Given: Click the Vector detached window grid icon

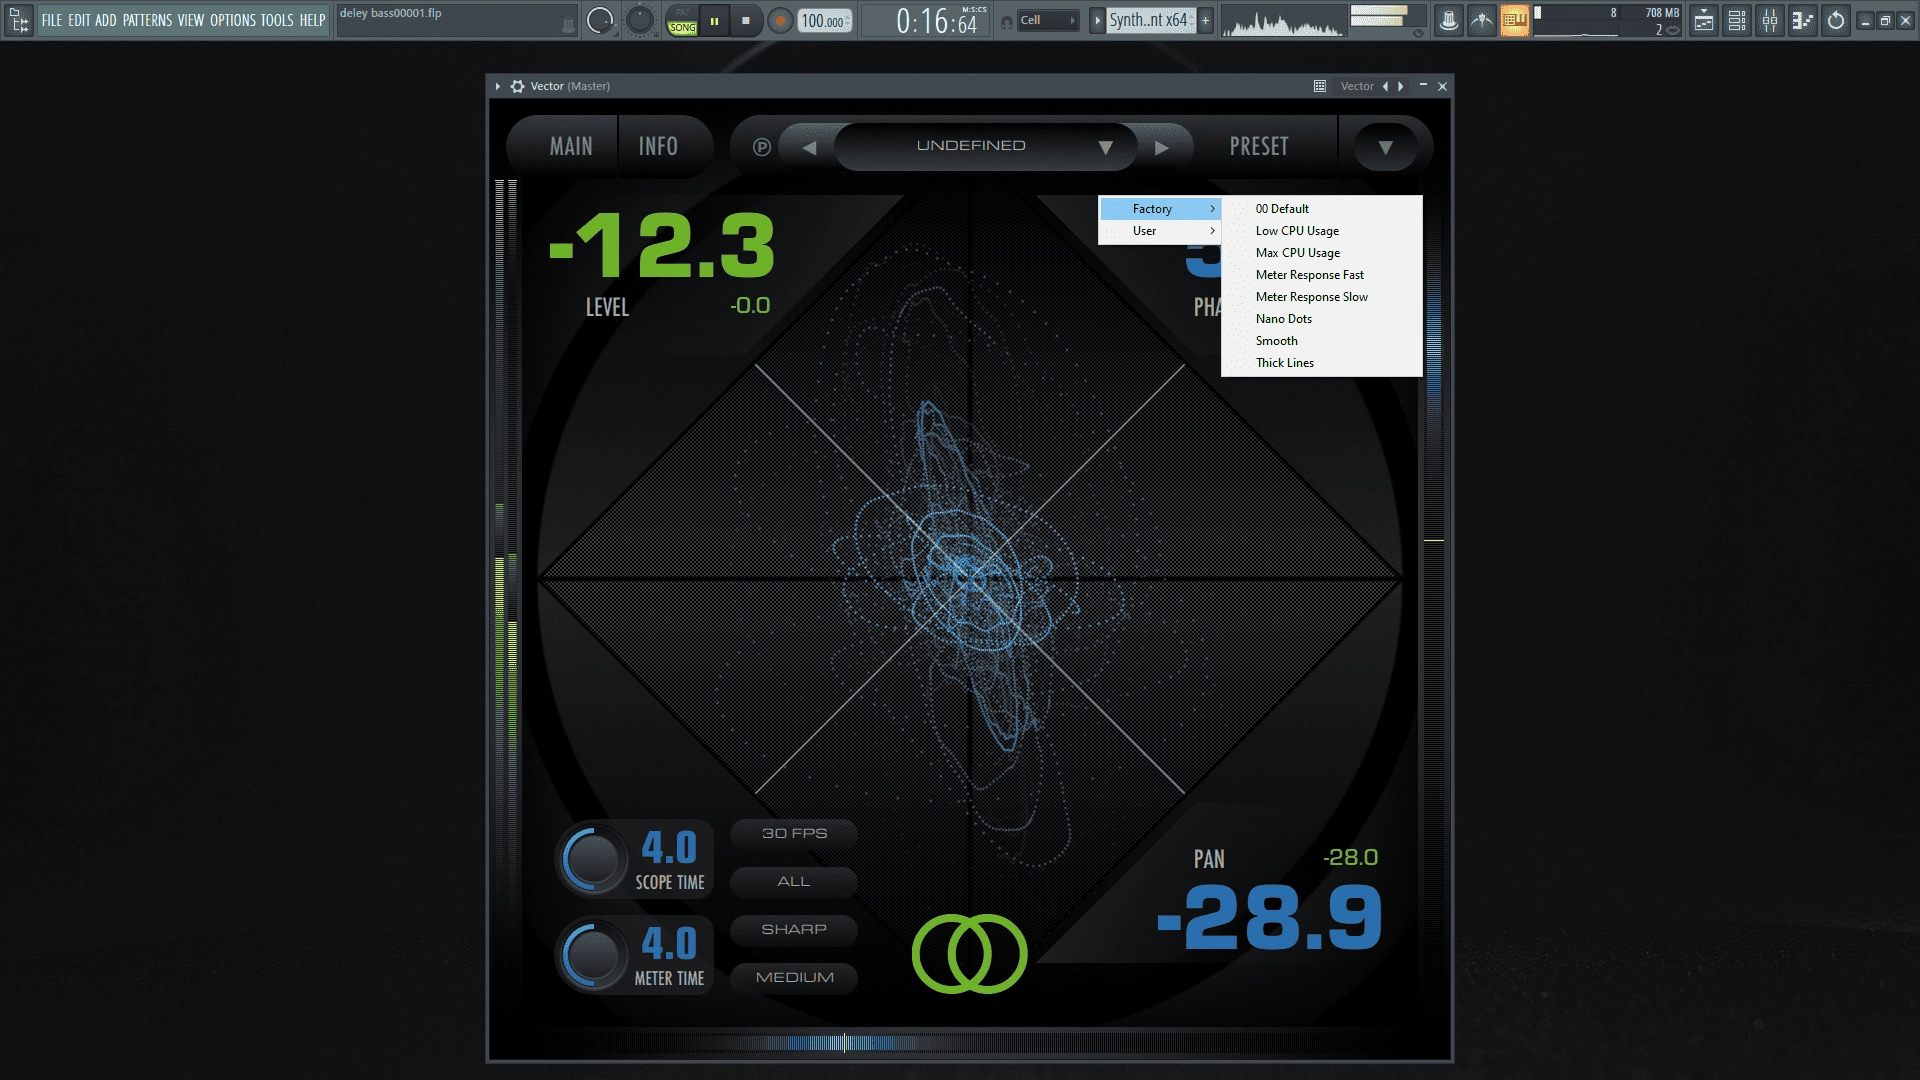Looking at the screenshot, I should pyautogui.click(x=1320, y=86).
